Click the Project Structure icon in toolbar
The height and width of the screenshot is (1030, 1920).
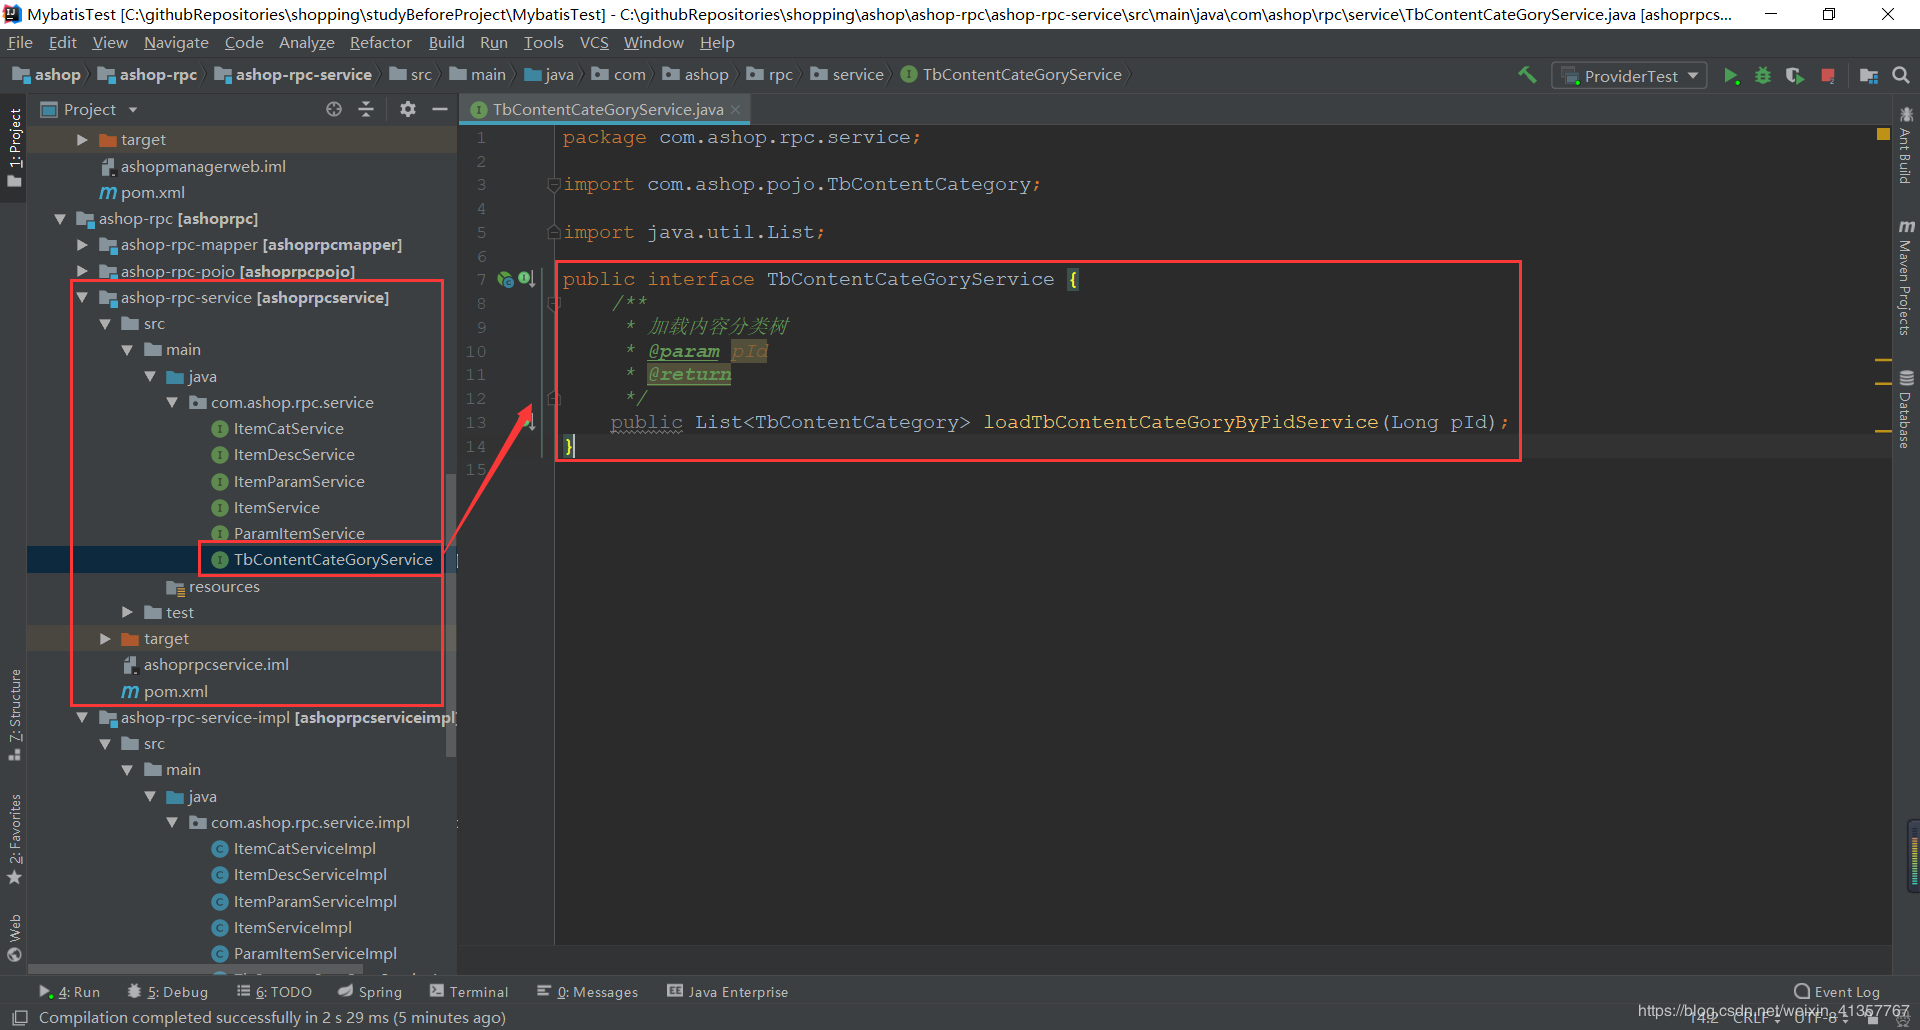pyautogui.click(x=1868, y=76)
